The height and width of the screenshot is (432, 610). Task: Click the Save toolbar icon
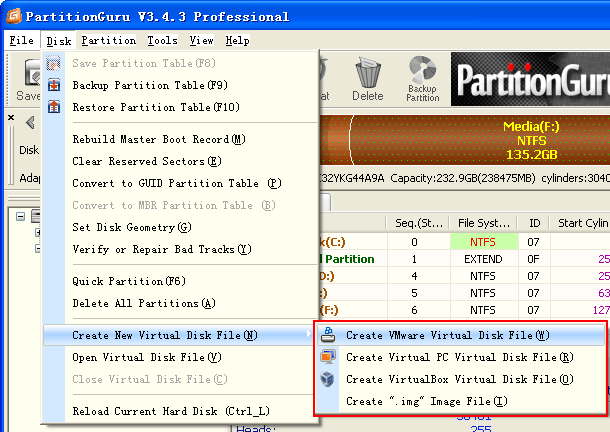(x=33, y=73)
